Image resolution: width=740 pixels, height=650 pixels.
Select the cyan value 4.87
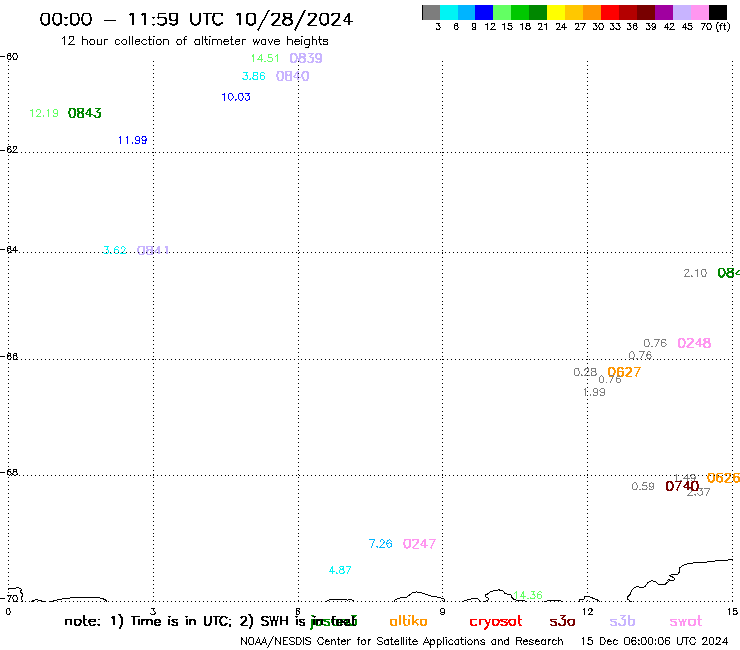point(340,570)
